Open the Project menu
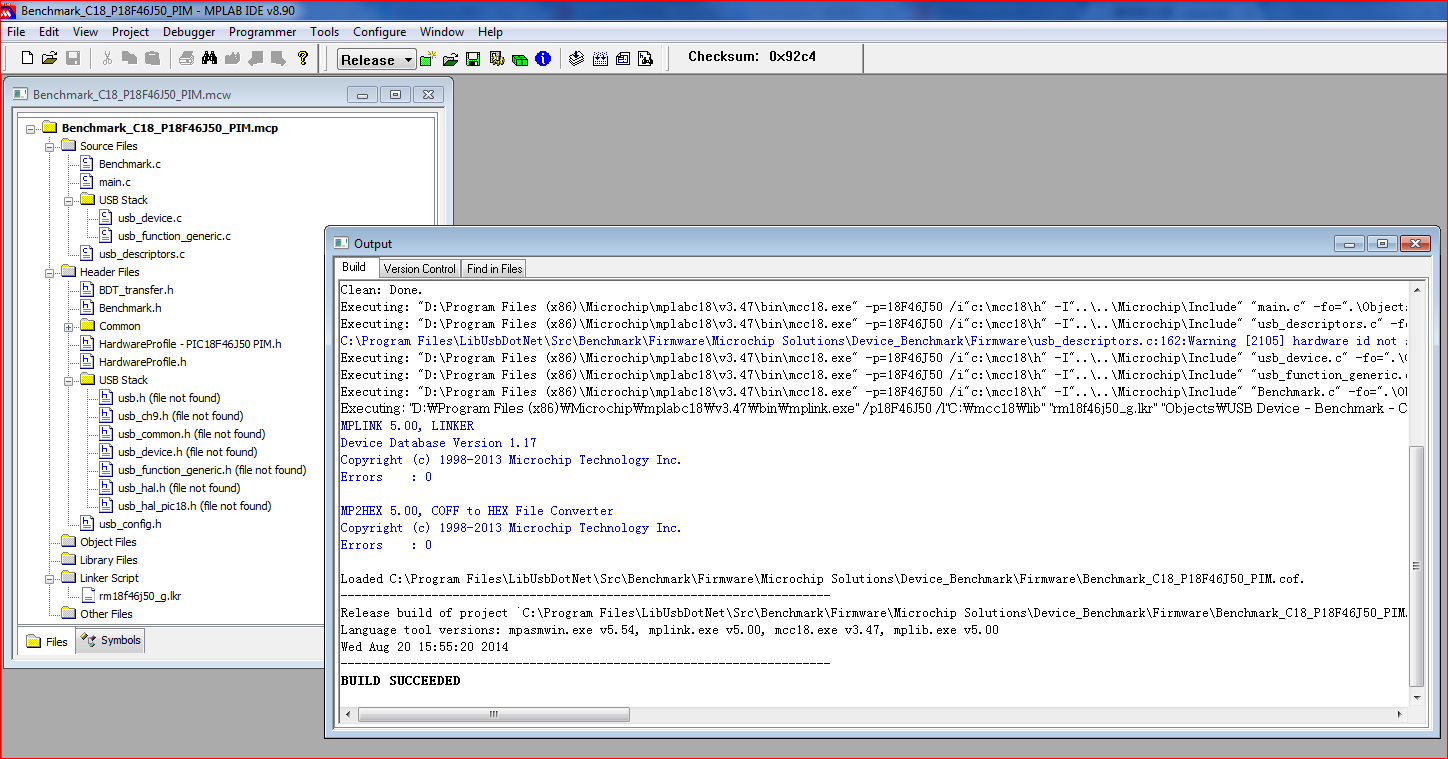This screenshot has height=759, width=1448. tap(130, 32)
